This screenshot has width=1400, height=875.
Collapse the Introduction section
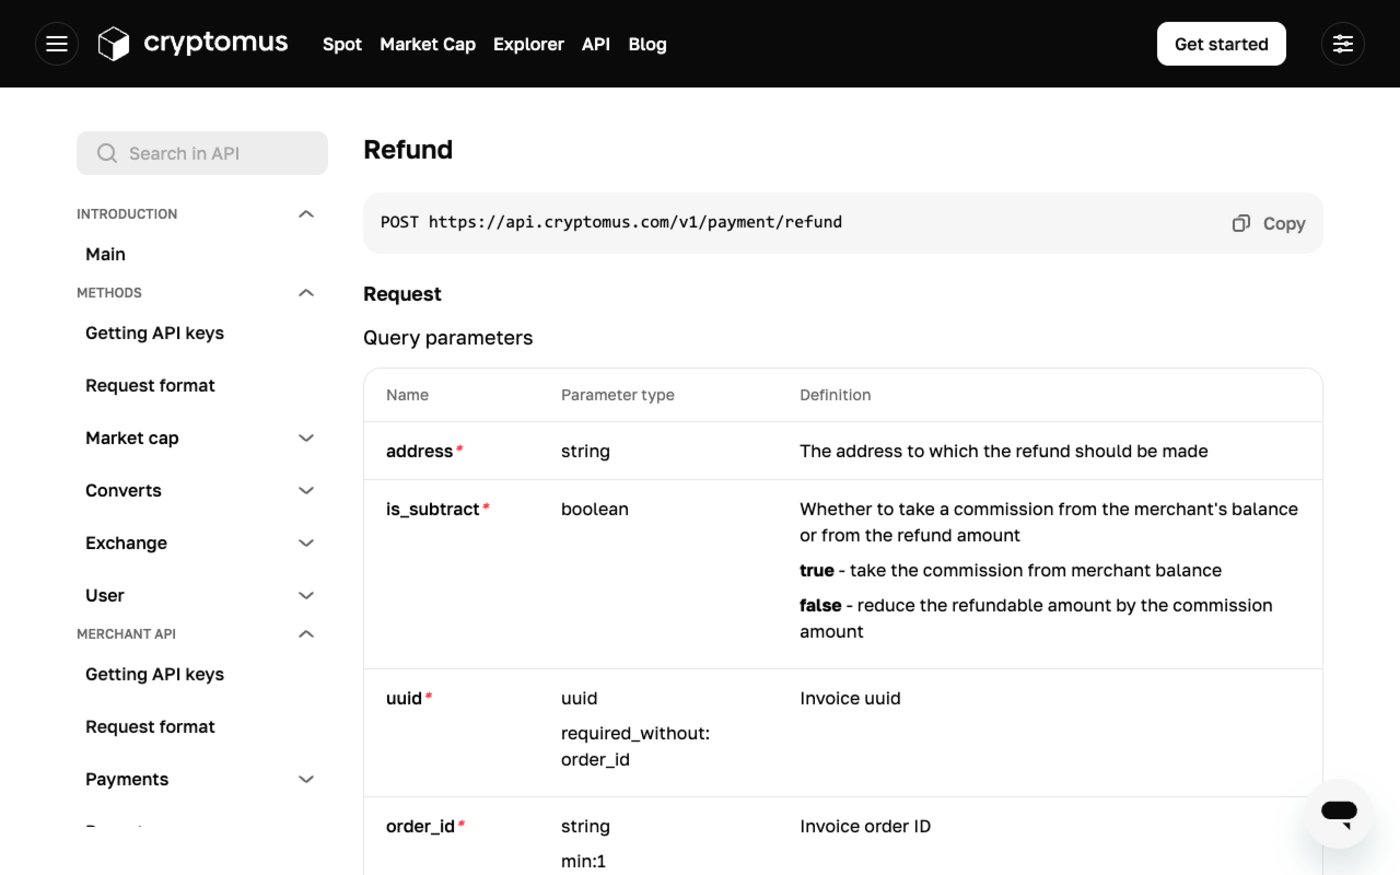[306, 214]
